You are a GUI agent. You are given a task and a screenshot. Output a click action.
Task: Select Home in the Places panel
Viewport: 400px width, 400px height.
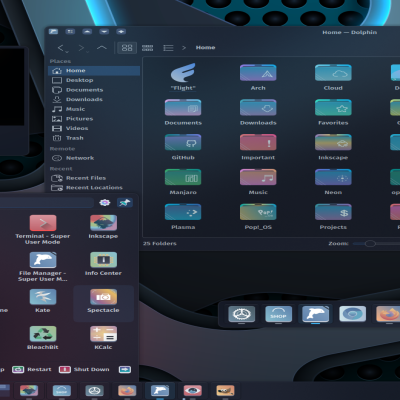coord(94,71)
